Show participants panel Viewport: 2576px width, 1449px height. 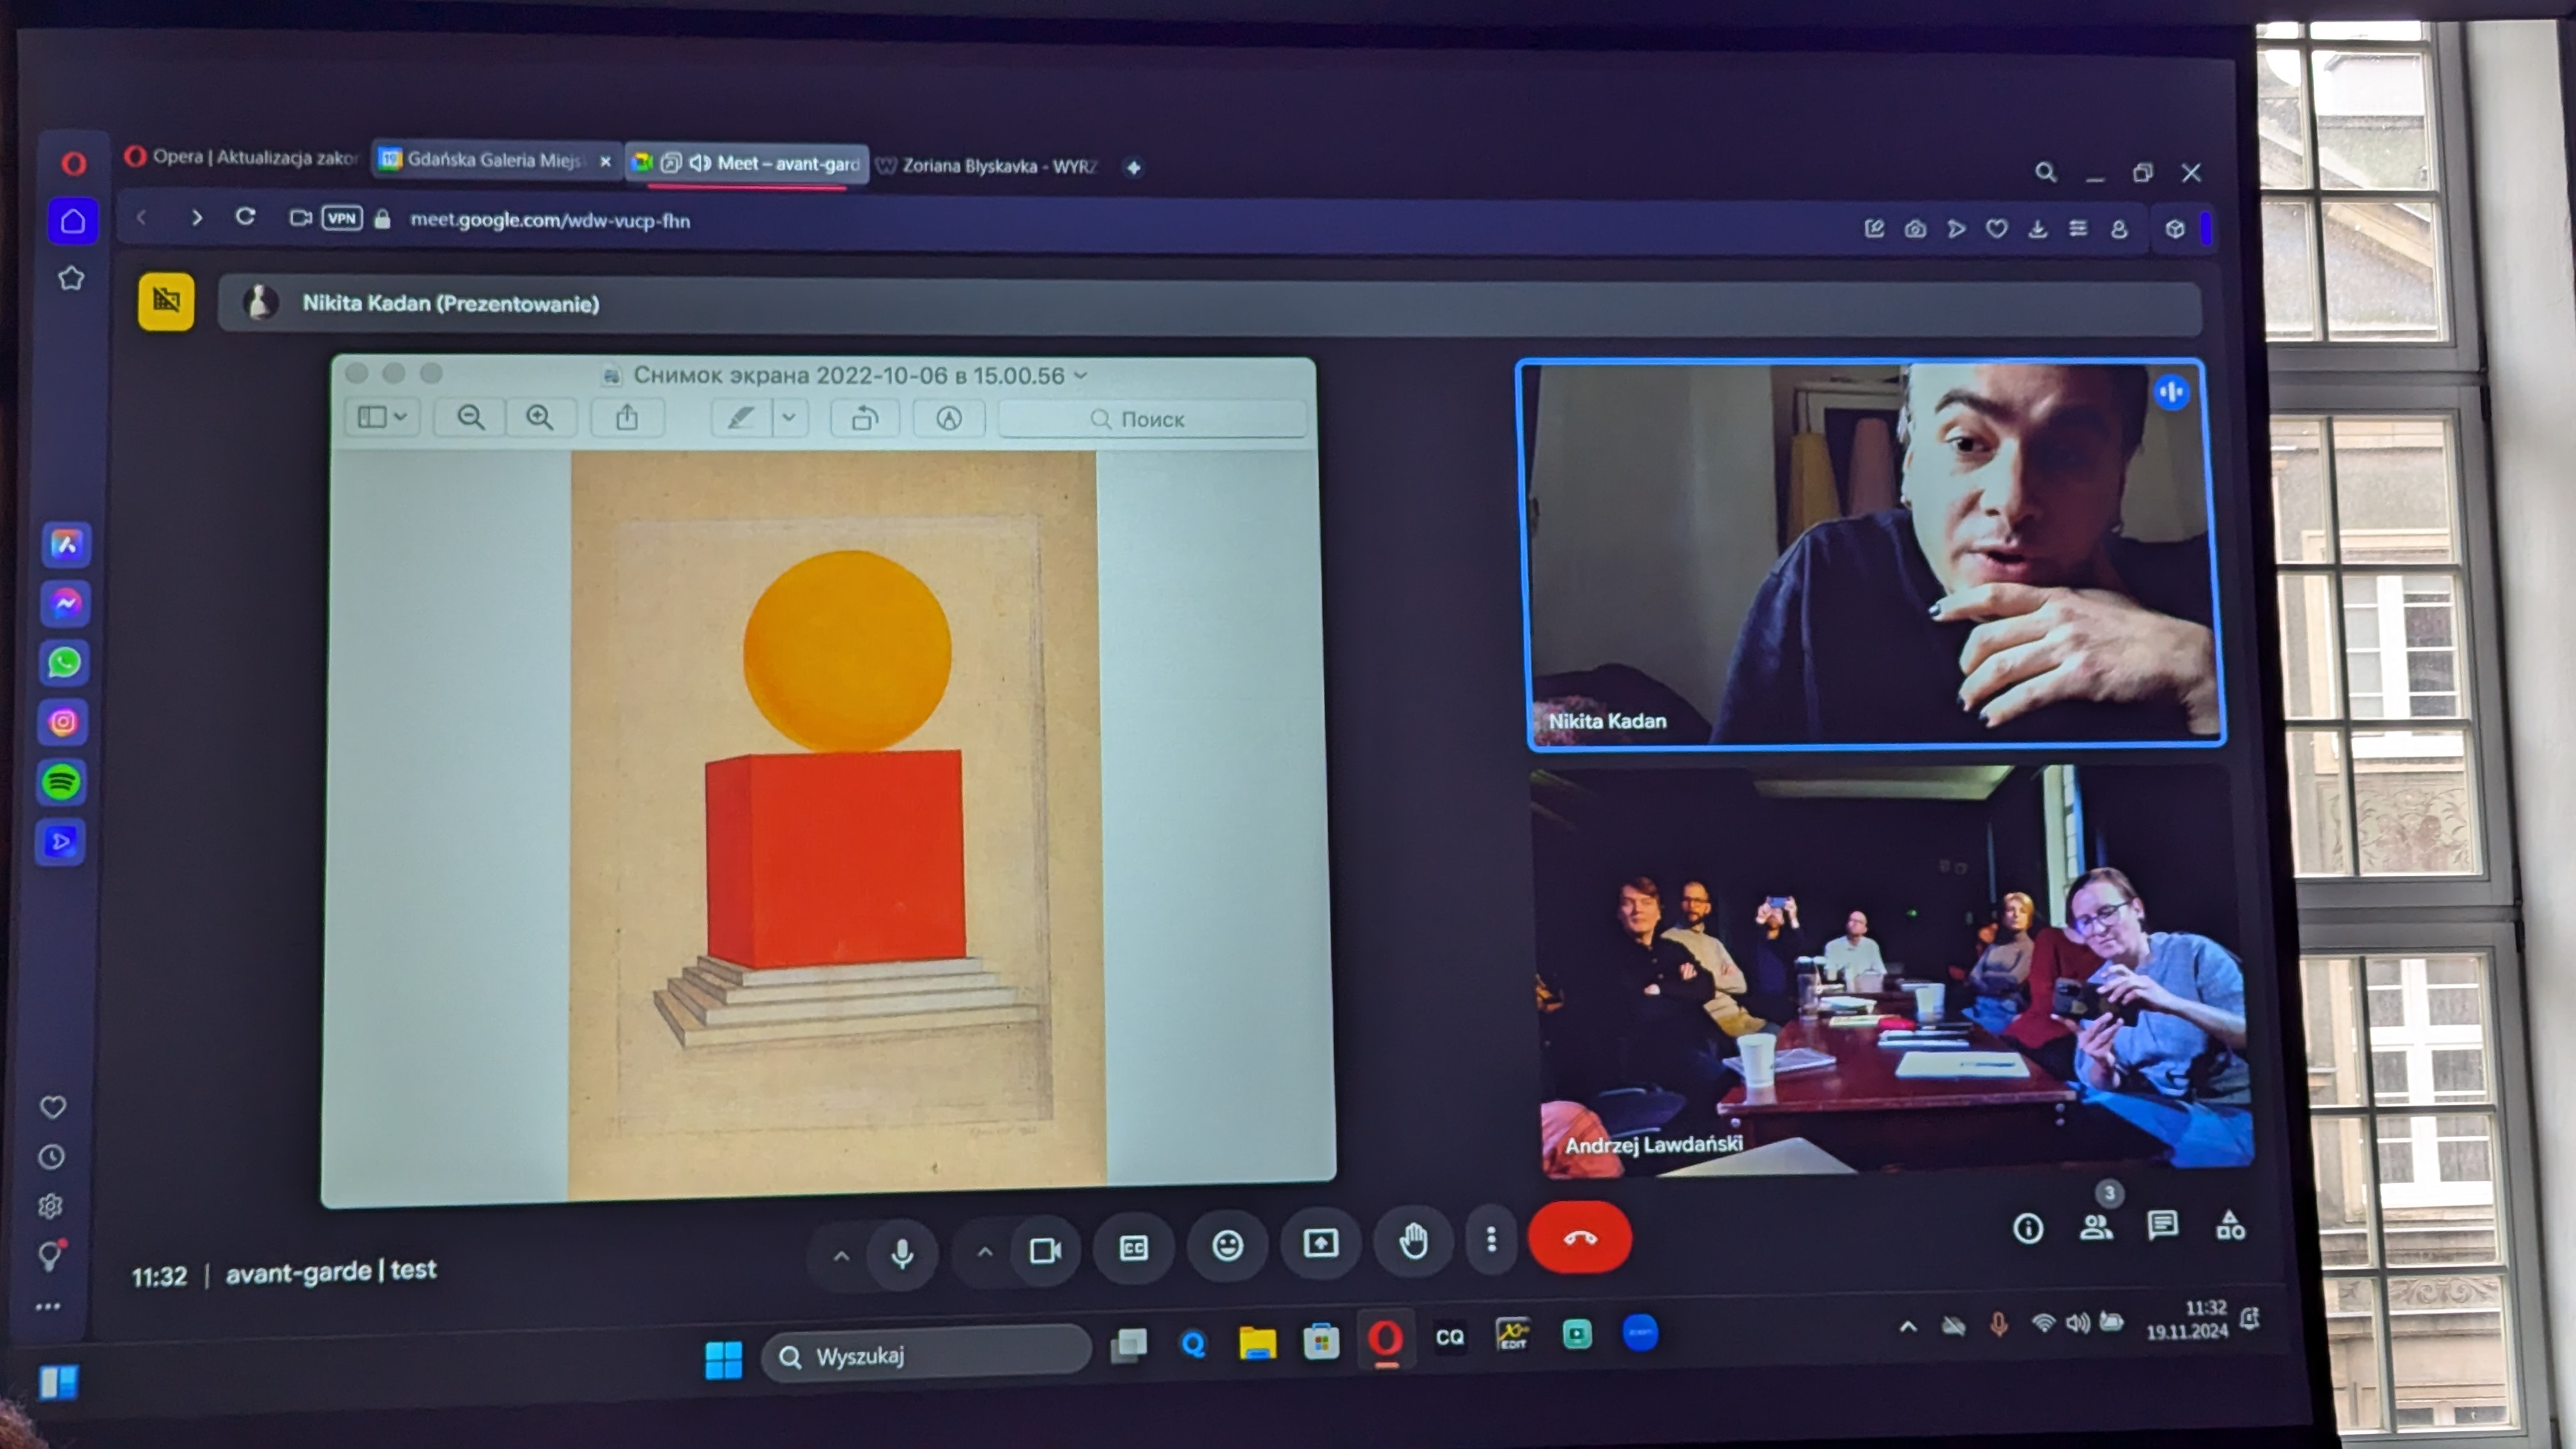tap(2096, 1227)
